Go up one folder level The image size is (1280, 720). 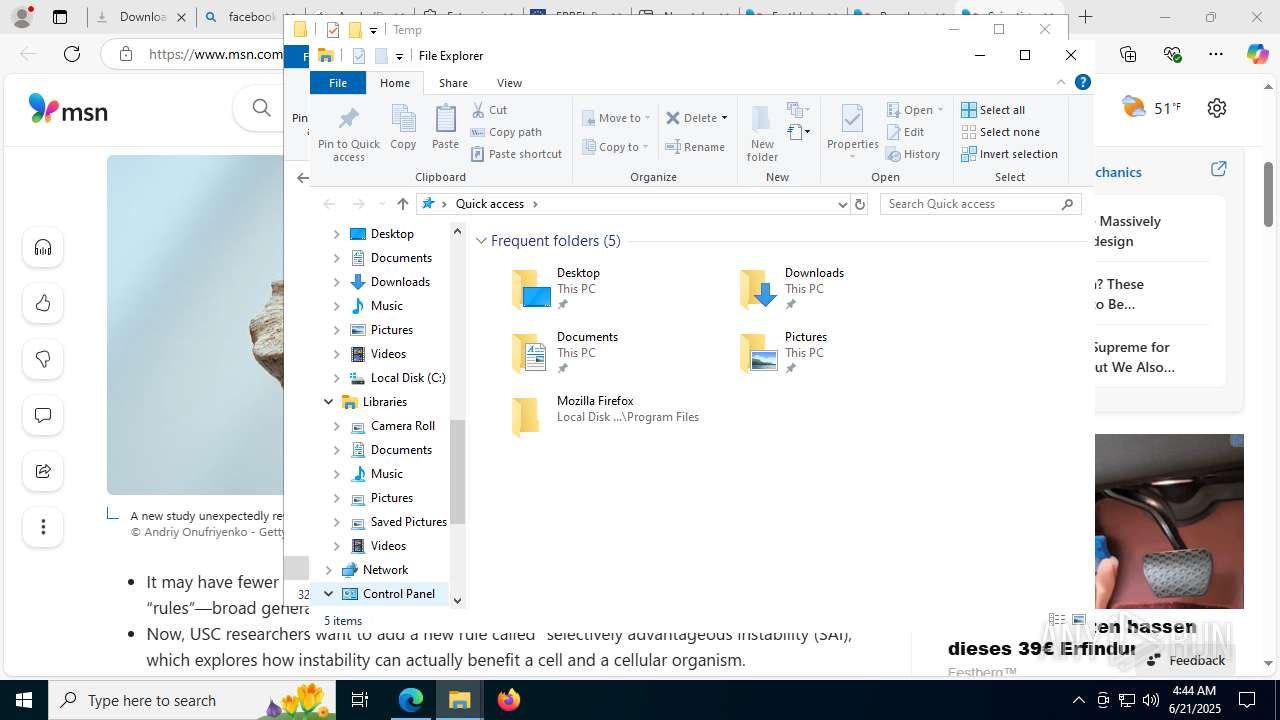coord(403,204)
